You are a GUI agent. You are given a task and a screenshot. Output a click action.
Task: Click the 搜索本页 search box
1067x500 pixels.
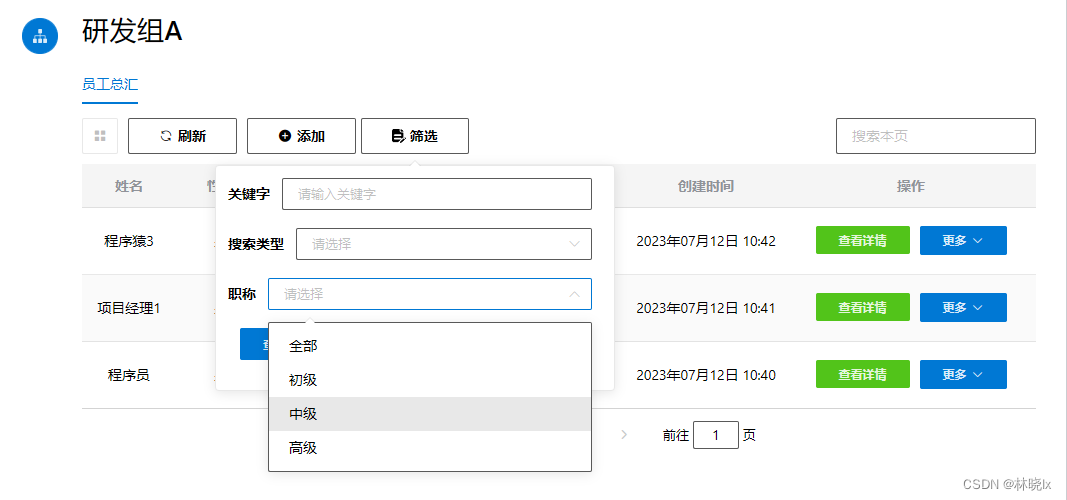pyautogui.click(x=935, y=136)
